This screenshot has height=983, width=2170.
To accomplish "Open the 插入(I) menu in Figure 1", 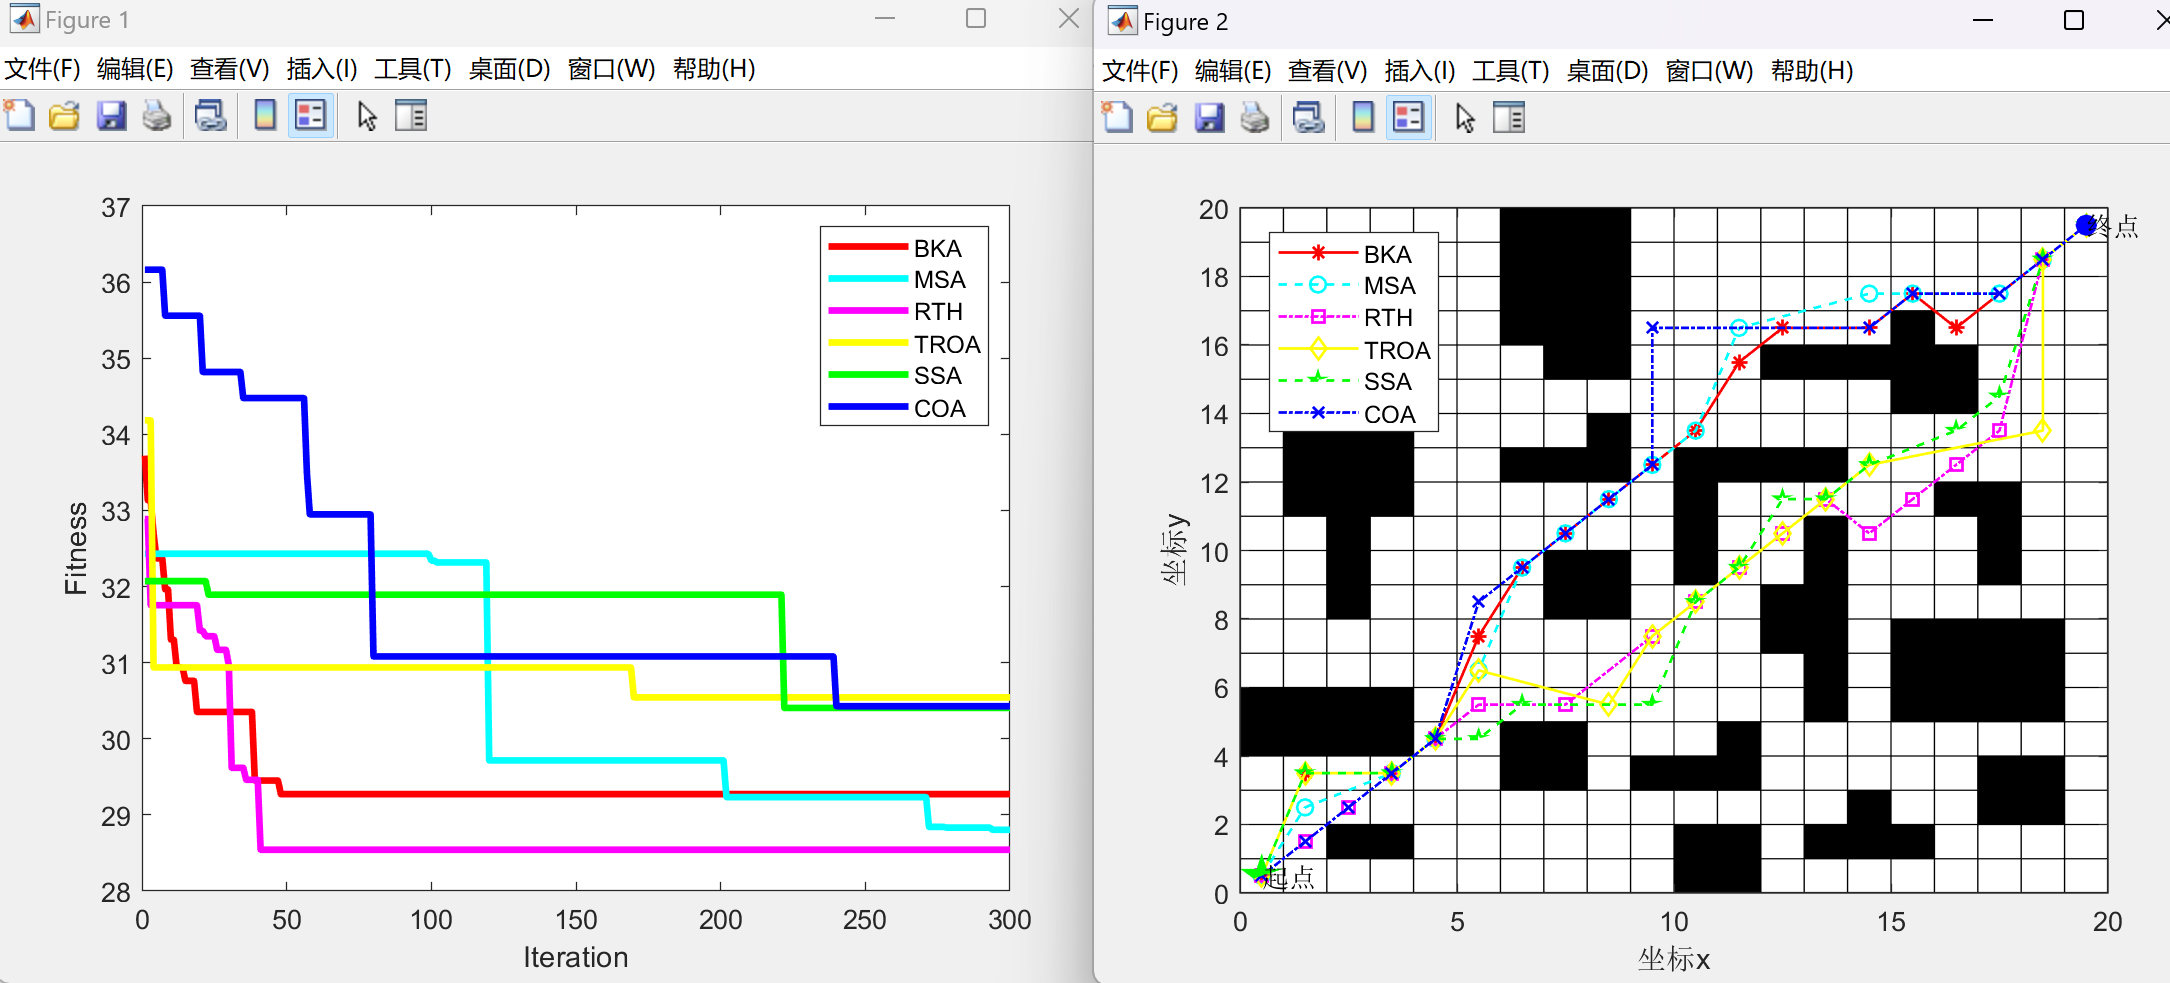I will coord(321,69).
